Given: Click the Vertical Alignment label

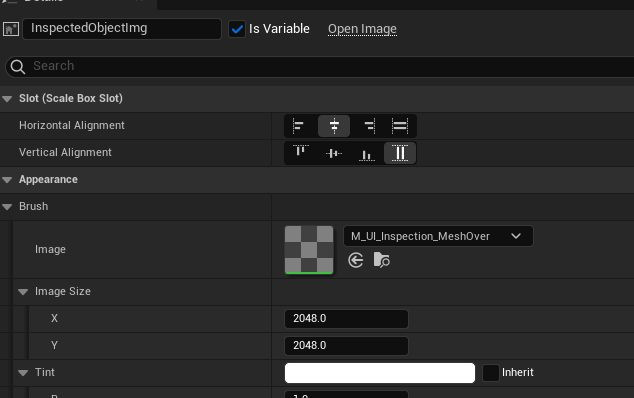Looking at the screenshot, I should [x=66, y=152].
